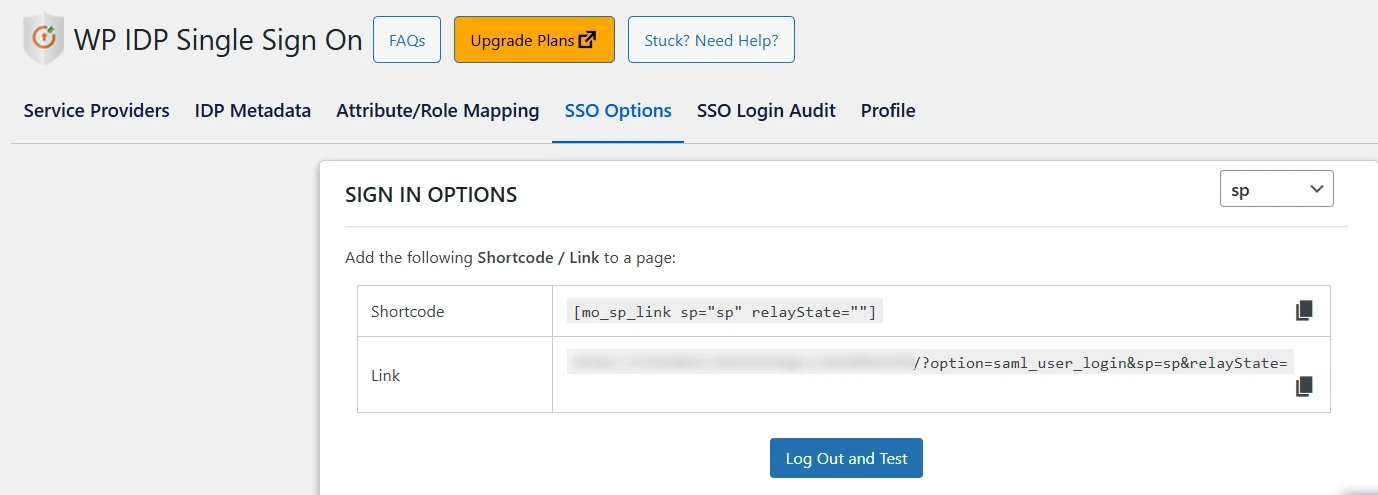1378x495 pixels.
Task: Click the Log Out and Test button
Action: tap(846, 458)
